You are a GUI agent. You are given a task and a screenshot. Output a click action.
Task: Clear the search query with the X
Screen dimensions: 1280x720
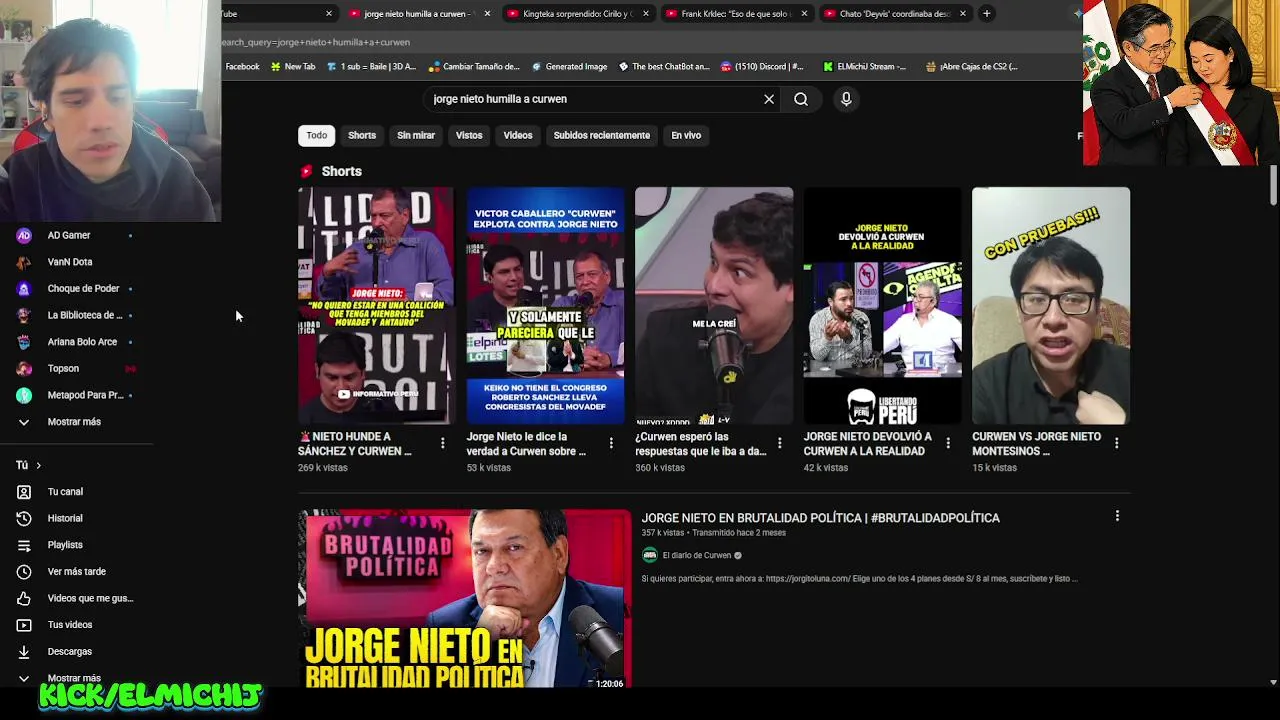(769, 99)
